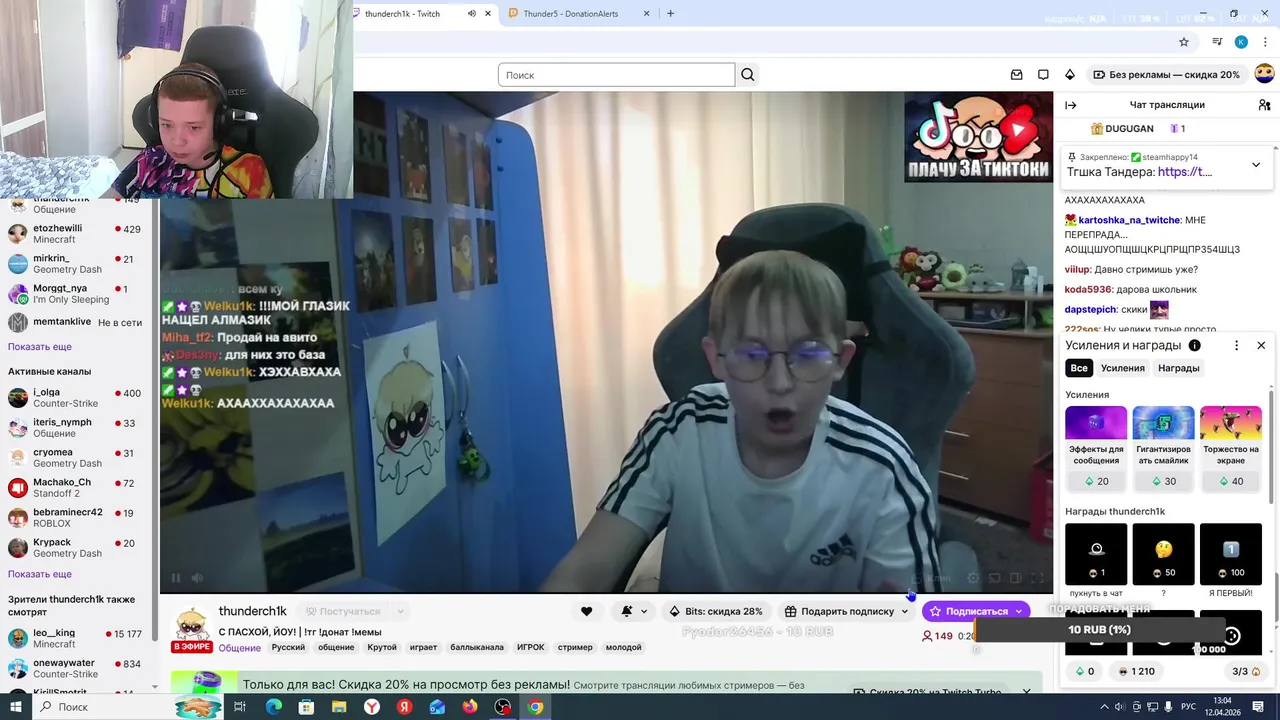The image size is (1280, 720).
Task: Open chat community users icon
Action: pyautogui.click(x=1264, y=105)
